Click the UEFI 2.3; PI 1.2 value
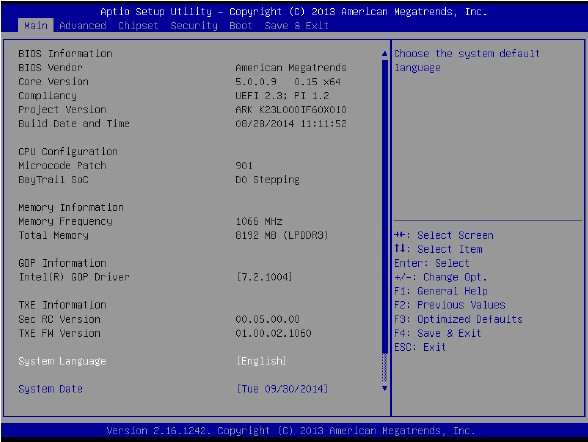 [282, 96]
